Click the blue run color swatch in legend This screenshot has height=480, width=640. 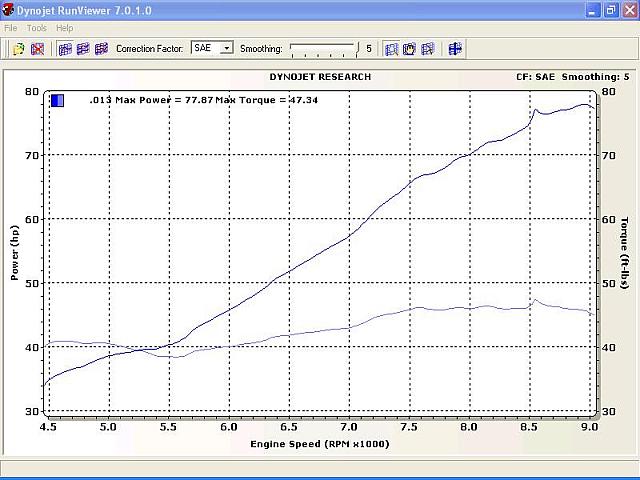(x=58, y=100)
